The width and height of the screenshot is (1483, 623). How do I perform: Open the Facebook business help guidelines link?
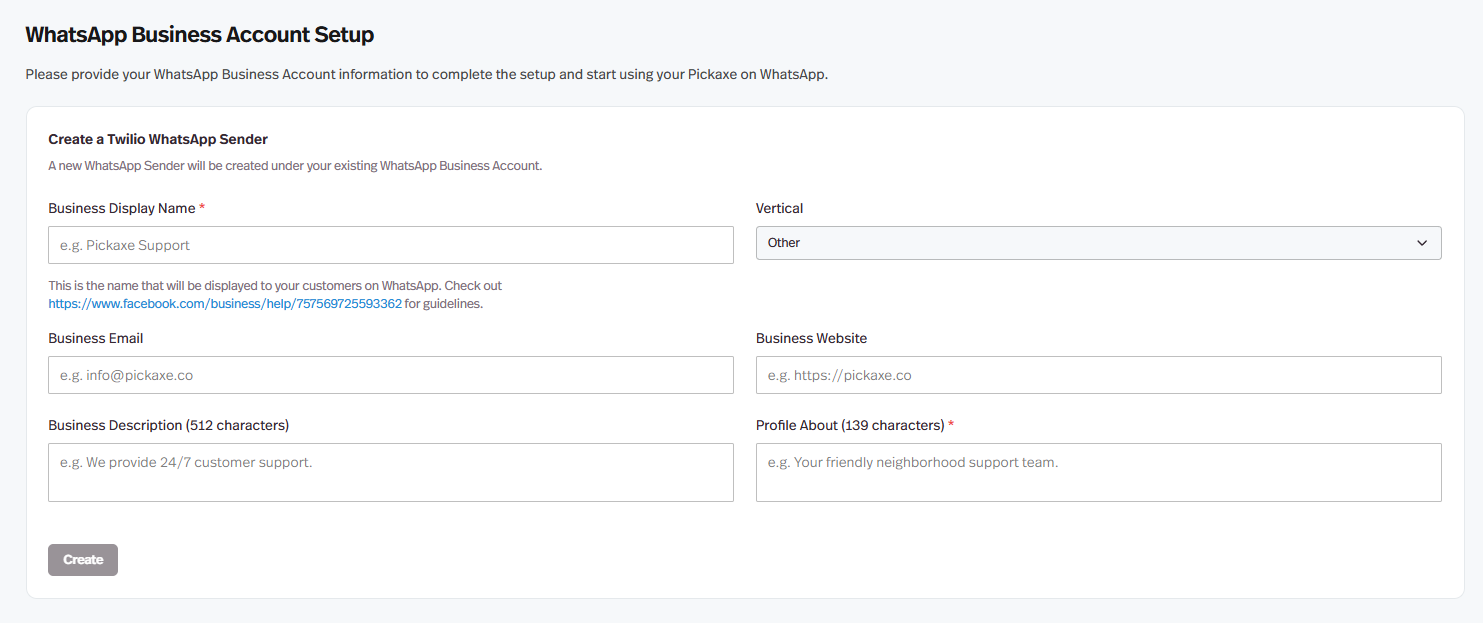(225, 304)
